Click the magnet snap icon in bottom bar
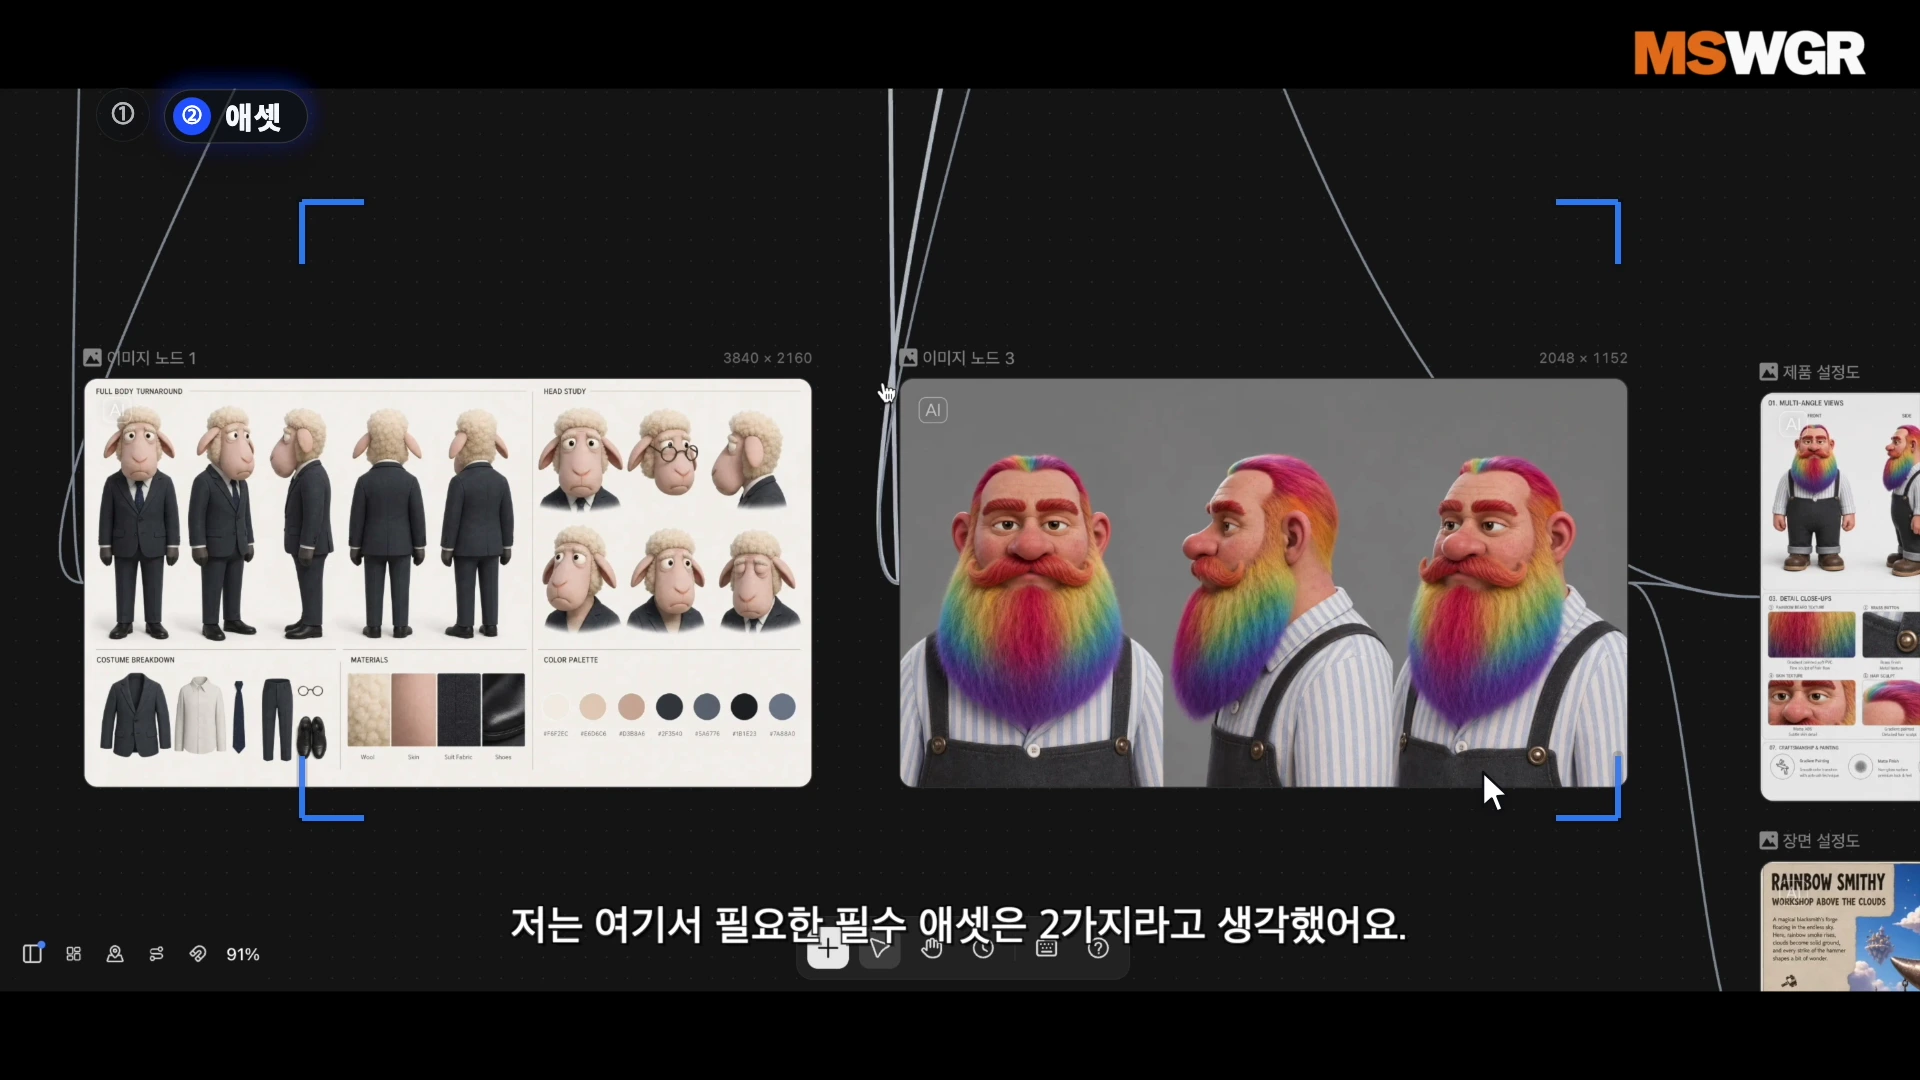1920x1080 pixels. (x=198, y=954)
